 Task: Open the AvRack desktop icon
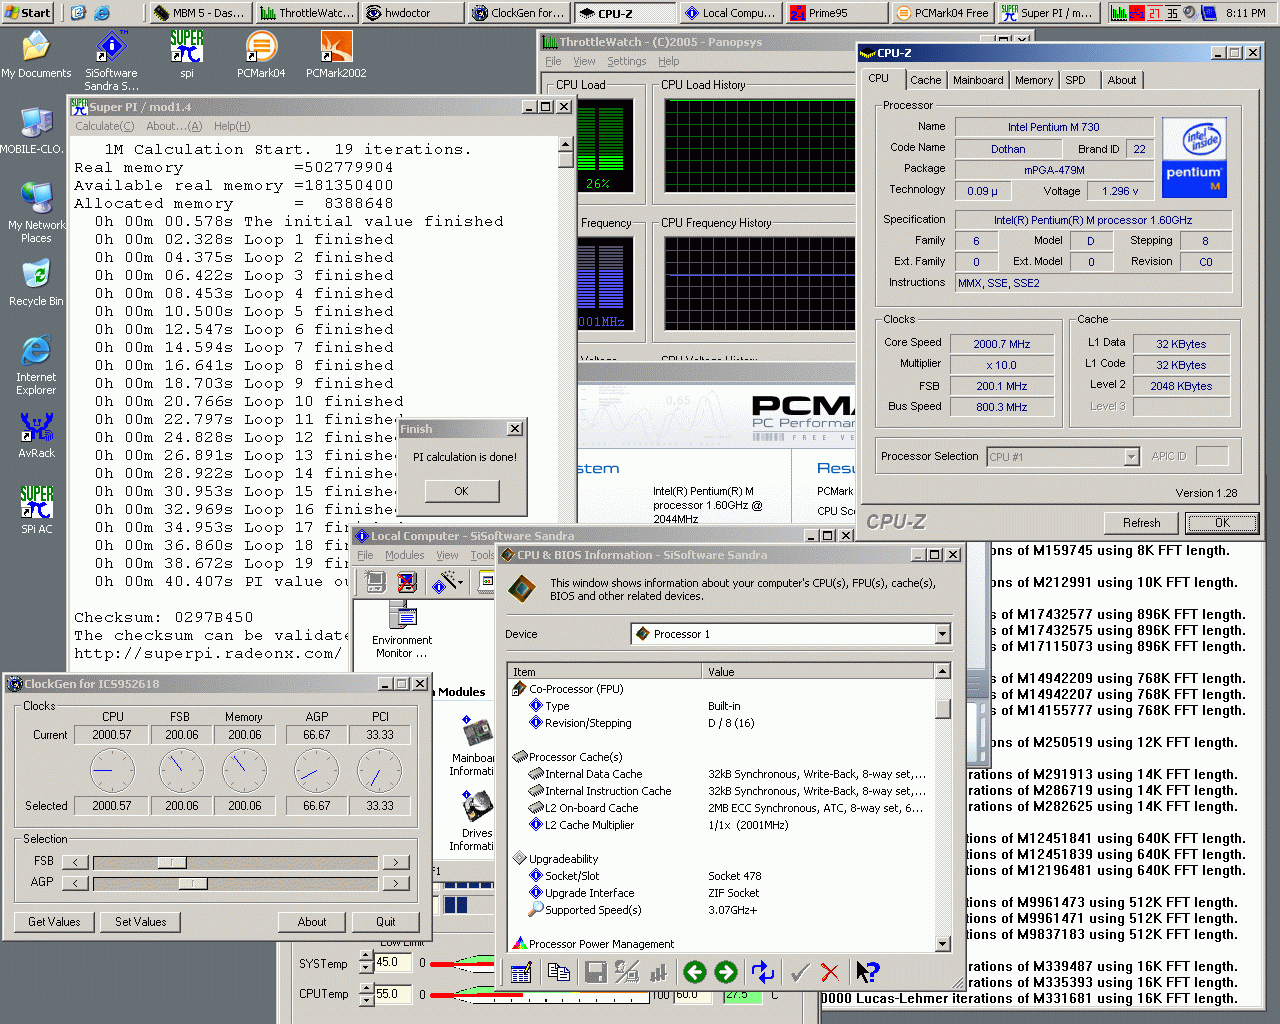[36, 435]
